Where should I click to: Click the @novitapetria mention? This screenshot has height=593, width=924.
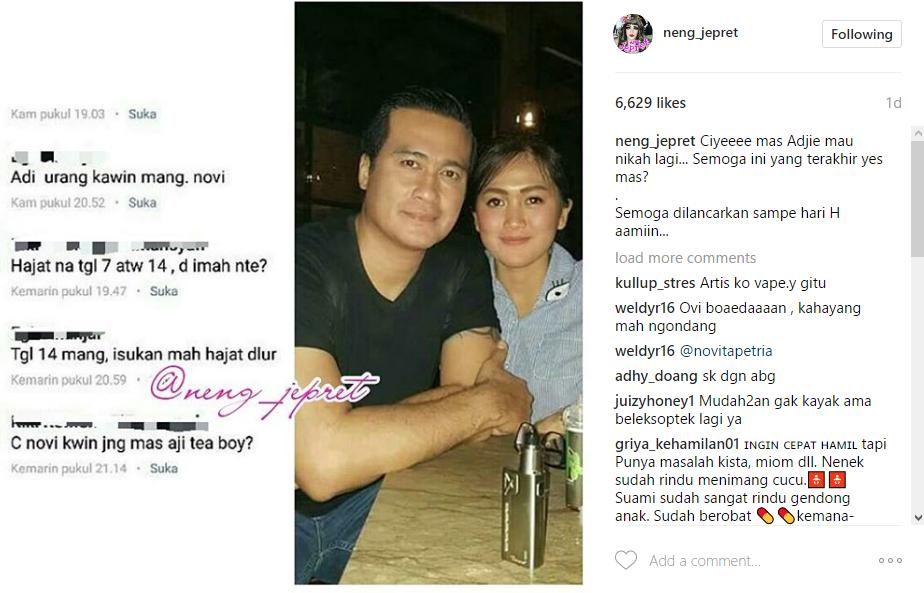726,351
